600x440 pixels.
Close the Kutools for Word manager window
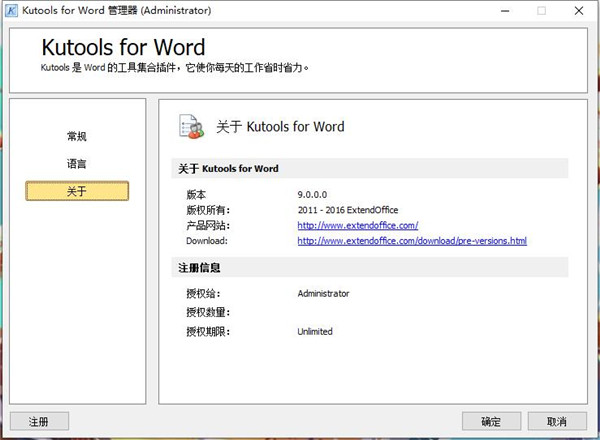coord(583,11)
